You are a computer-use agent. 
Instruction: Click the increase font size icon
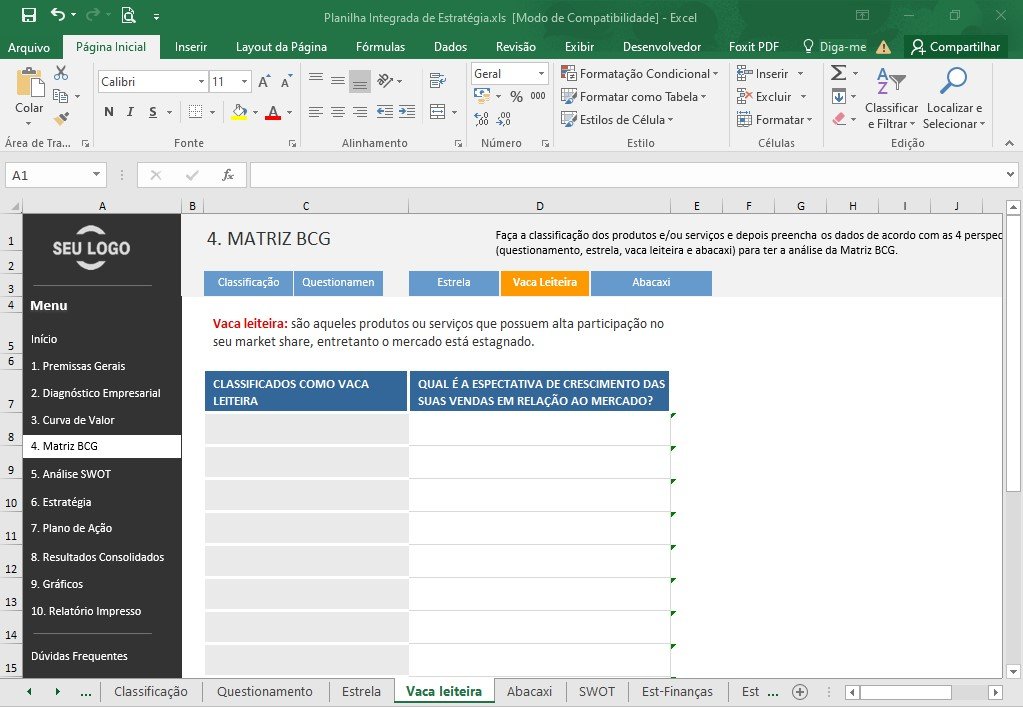tap(264, 82)
